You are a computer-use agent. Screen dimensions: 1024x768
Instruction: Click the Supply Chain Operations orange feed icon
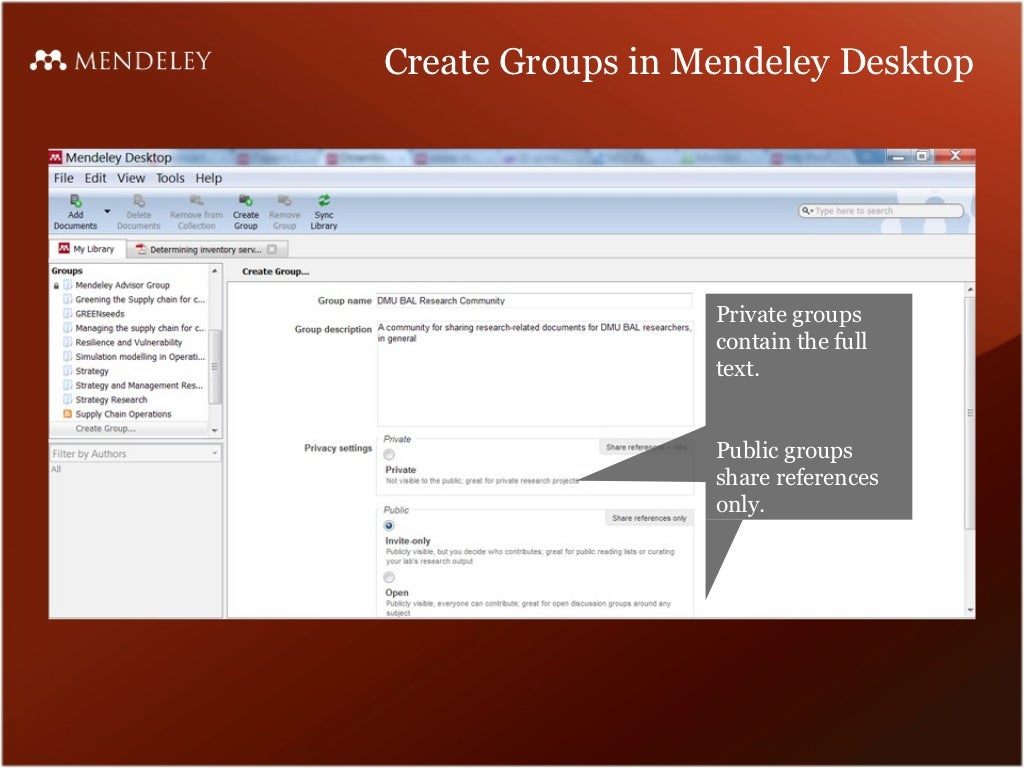coord(67,414)
